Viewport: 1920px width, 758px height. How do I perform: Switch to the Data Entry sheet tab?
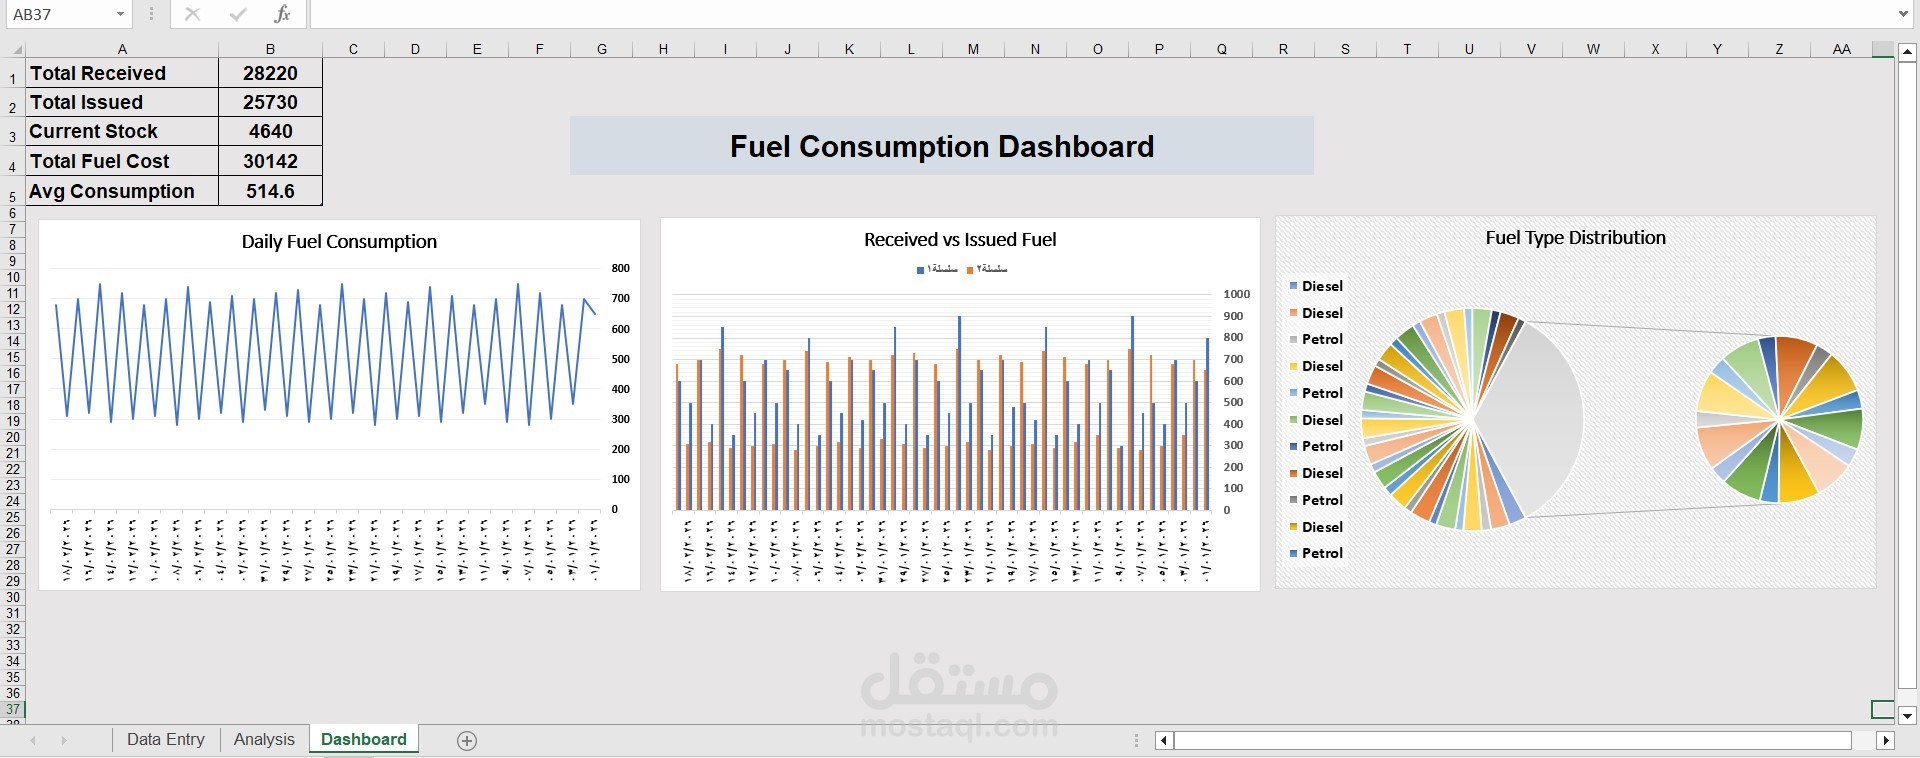(x=166, y=739)
